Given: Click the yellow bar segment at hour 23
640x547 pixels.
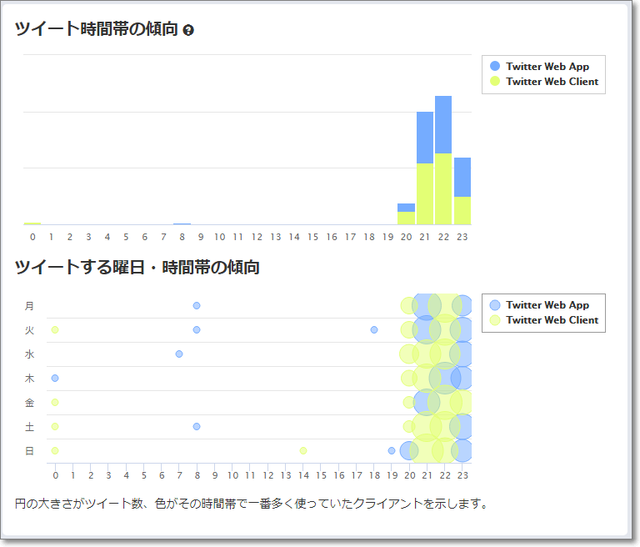Looking at the screenshot, I should tap(462, 211).
